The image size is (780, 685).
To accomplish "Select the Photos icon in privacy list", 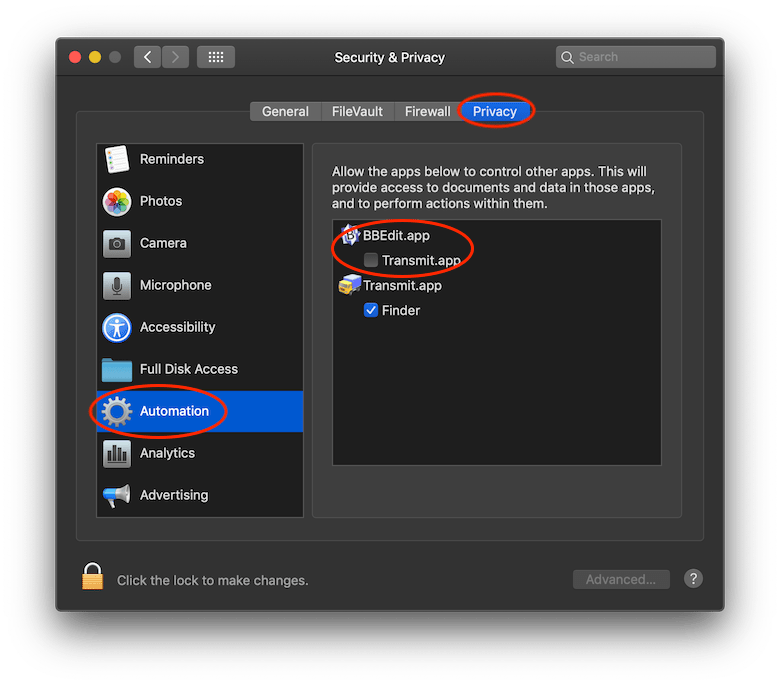I will [117, 201].
